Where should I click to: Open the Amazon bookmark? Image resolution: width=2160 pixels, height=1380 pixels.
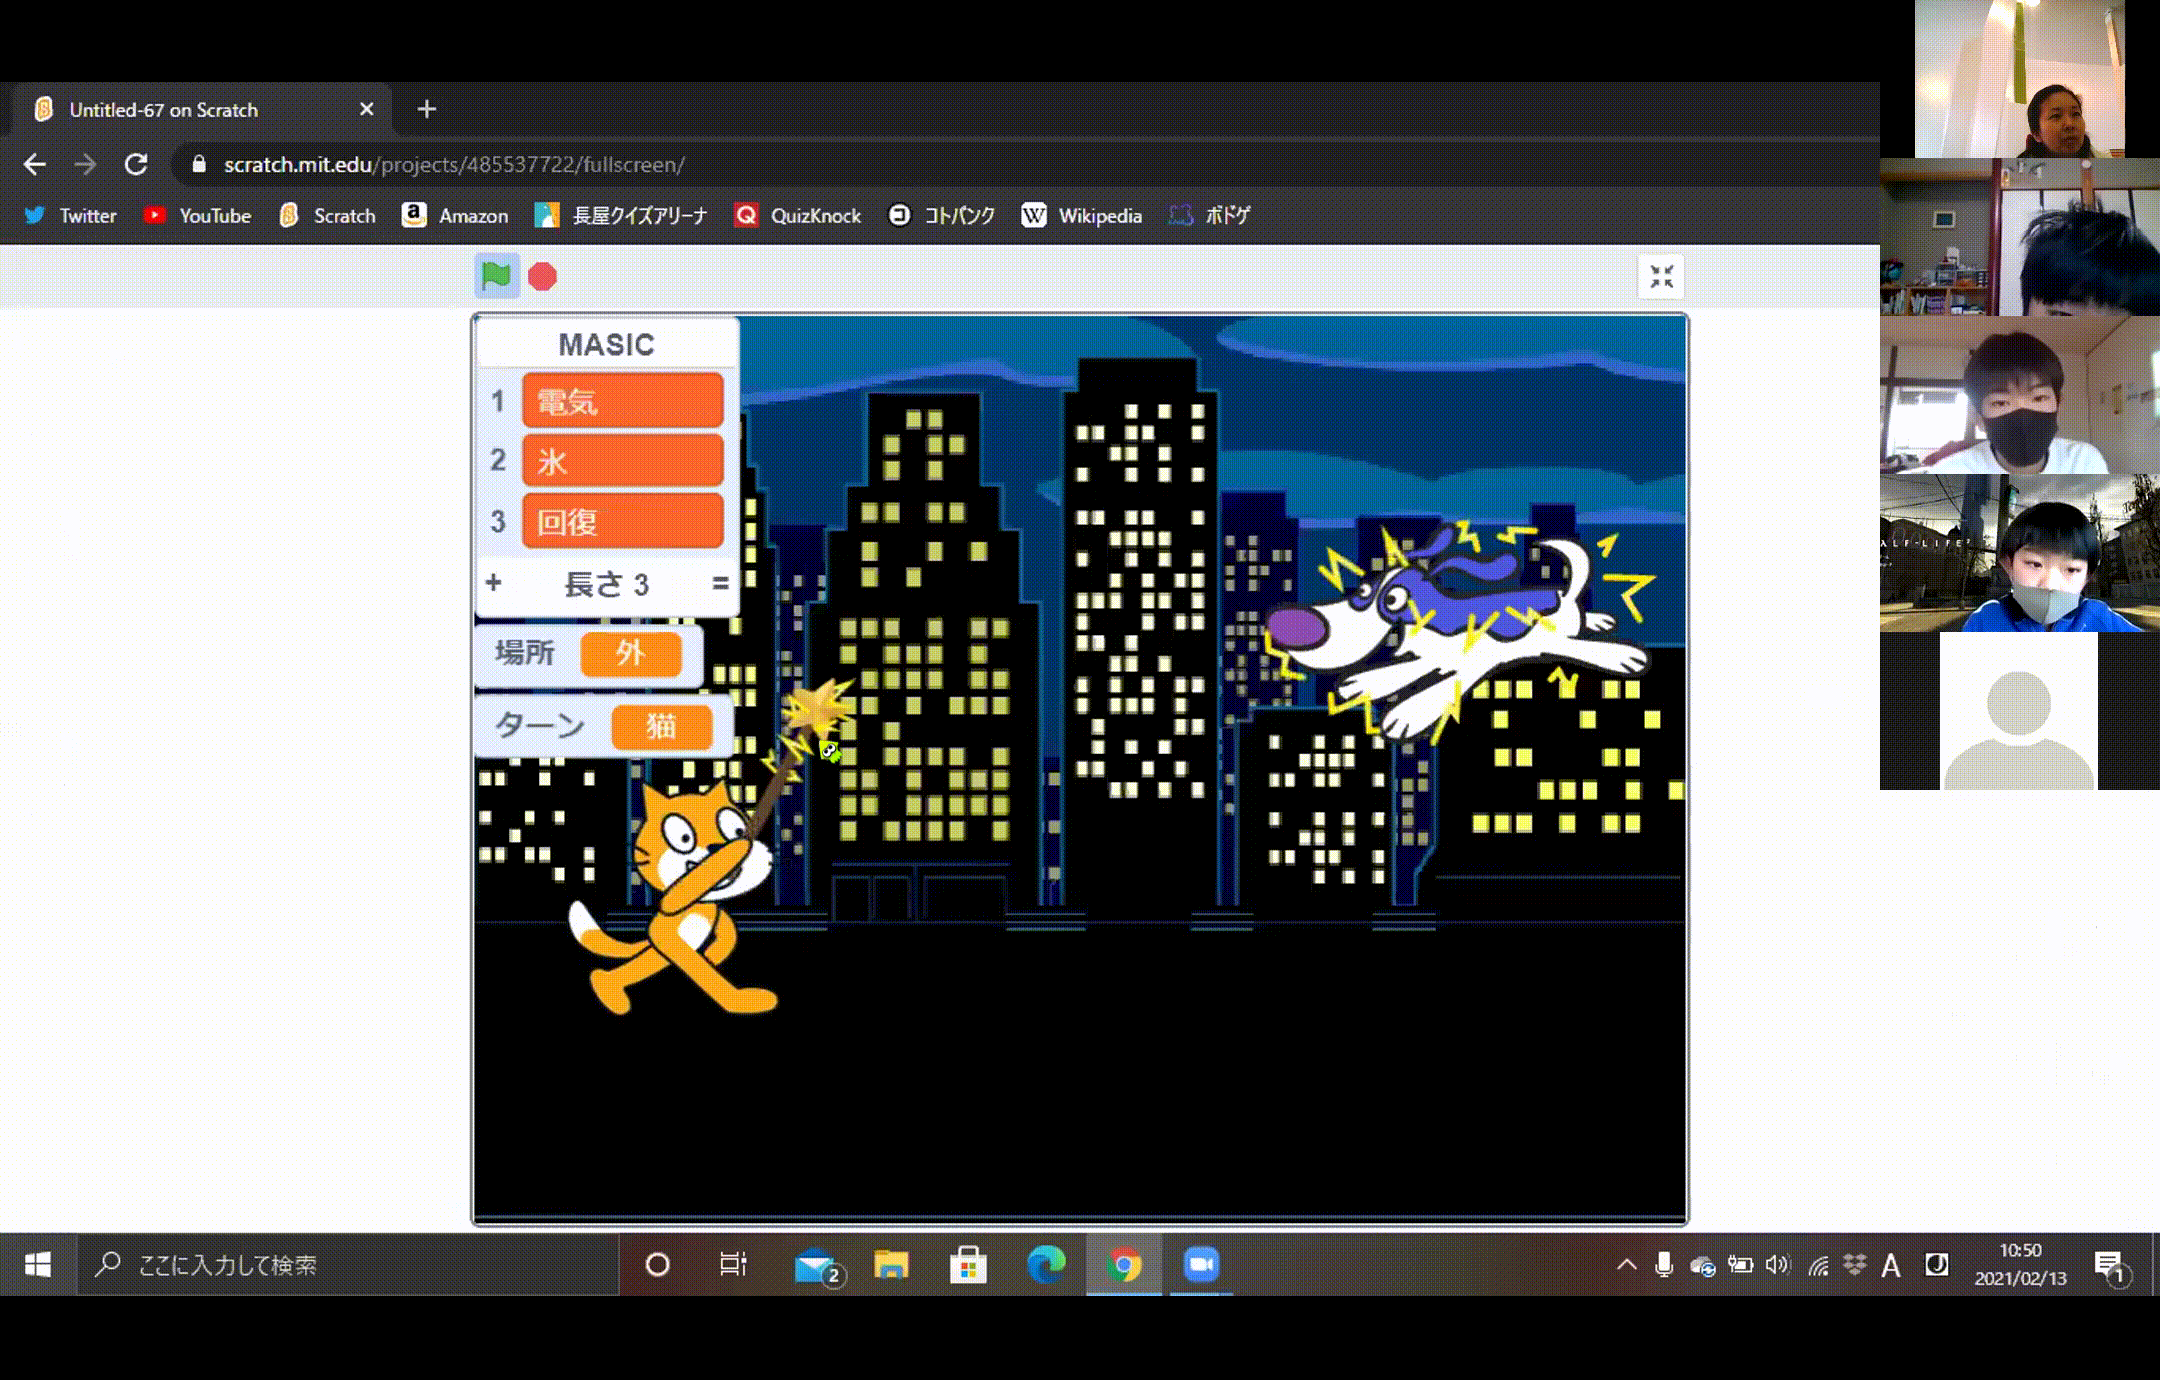click(x=455, y=215)
